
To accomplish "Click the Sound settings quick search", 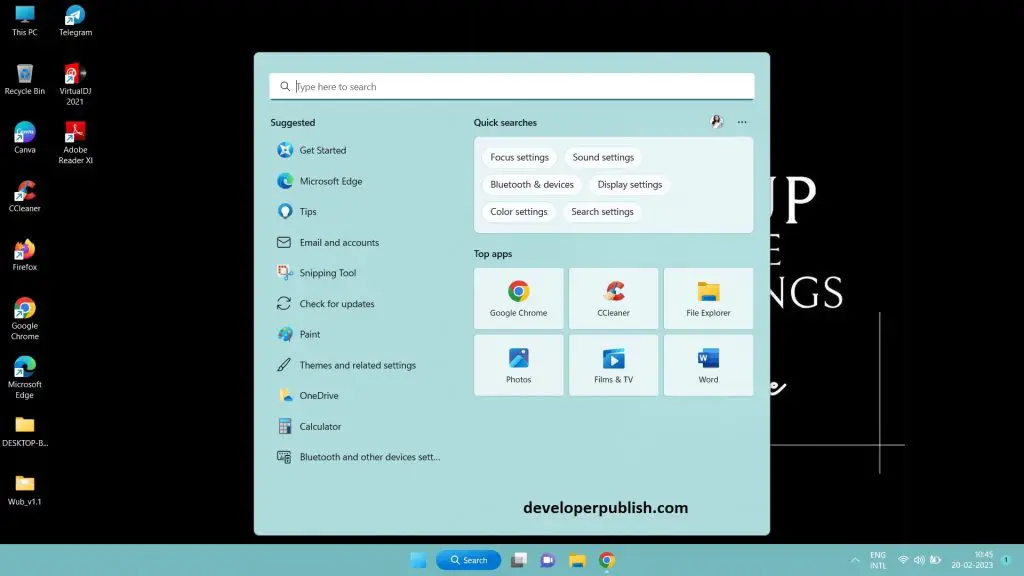I will 603,157.
